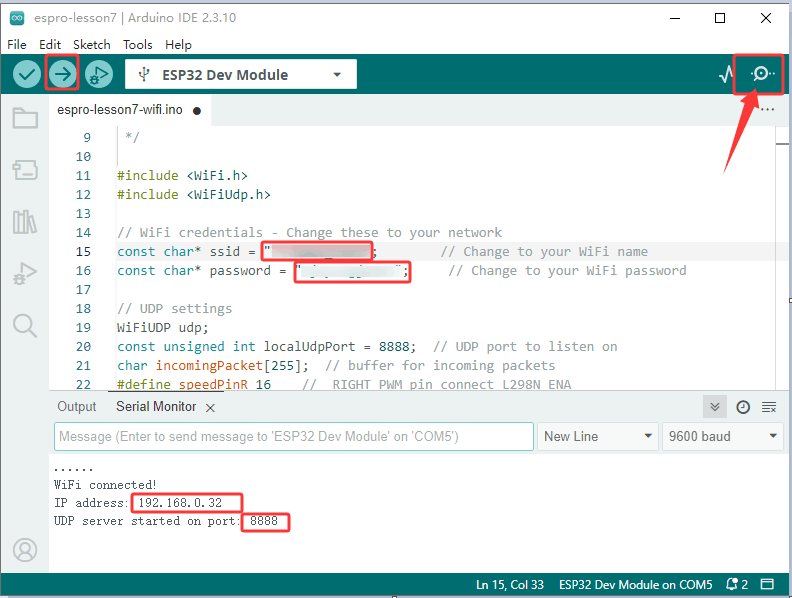Click the password declaration on line 16
Screen dimensions: 792x598
(x=263, y=271)
